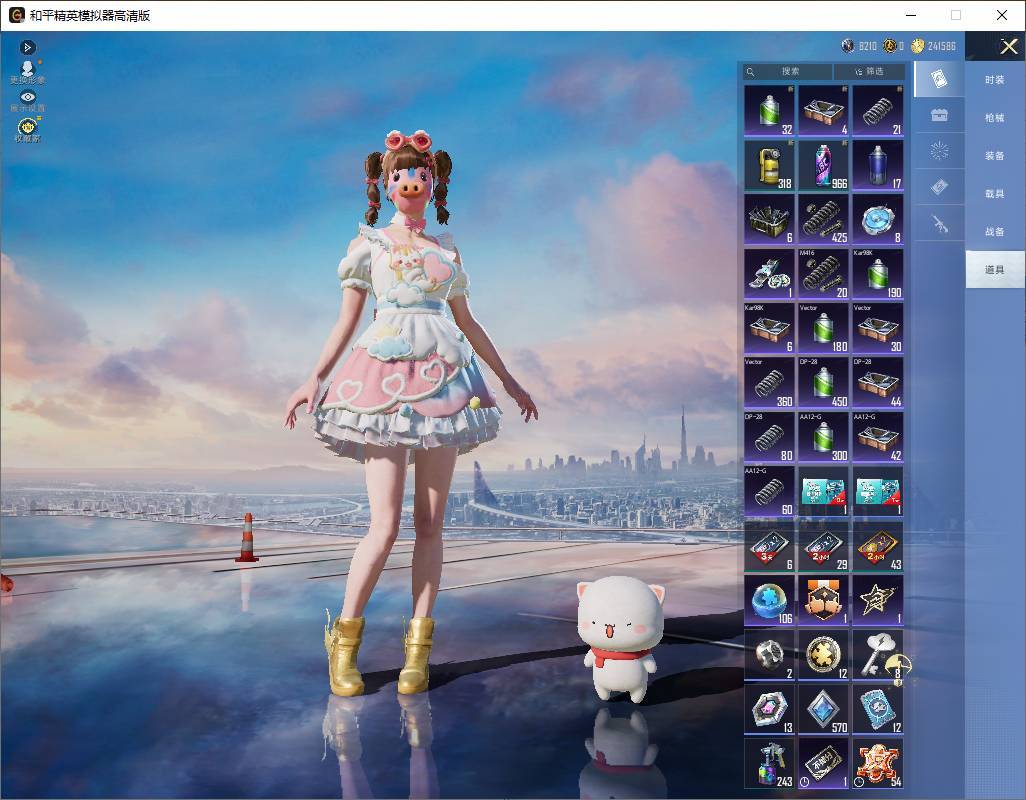Image resolution: width=1026 pixels, height=800 pixels.
Task: Select the fireworks sub-category icon
Action: point(939,151)
